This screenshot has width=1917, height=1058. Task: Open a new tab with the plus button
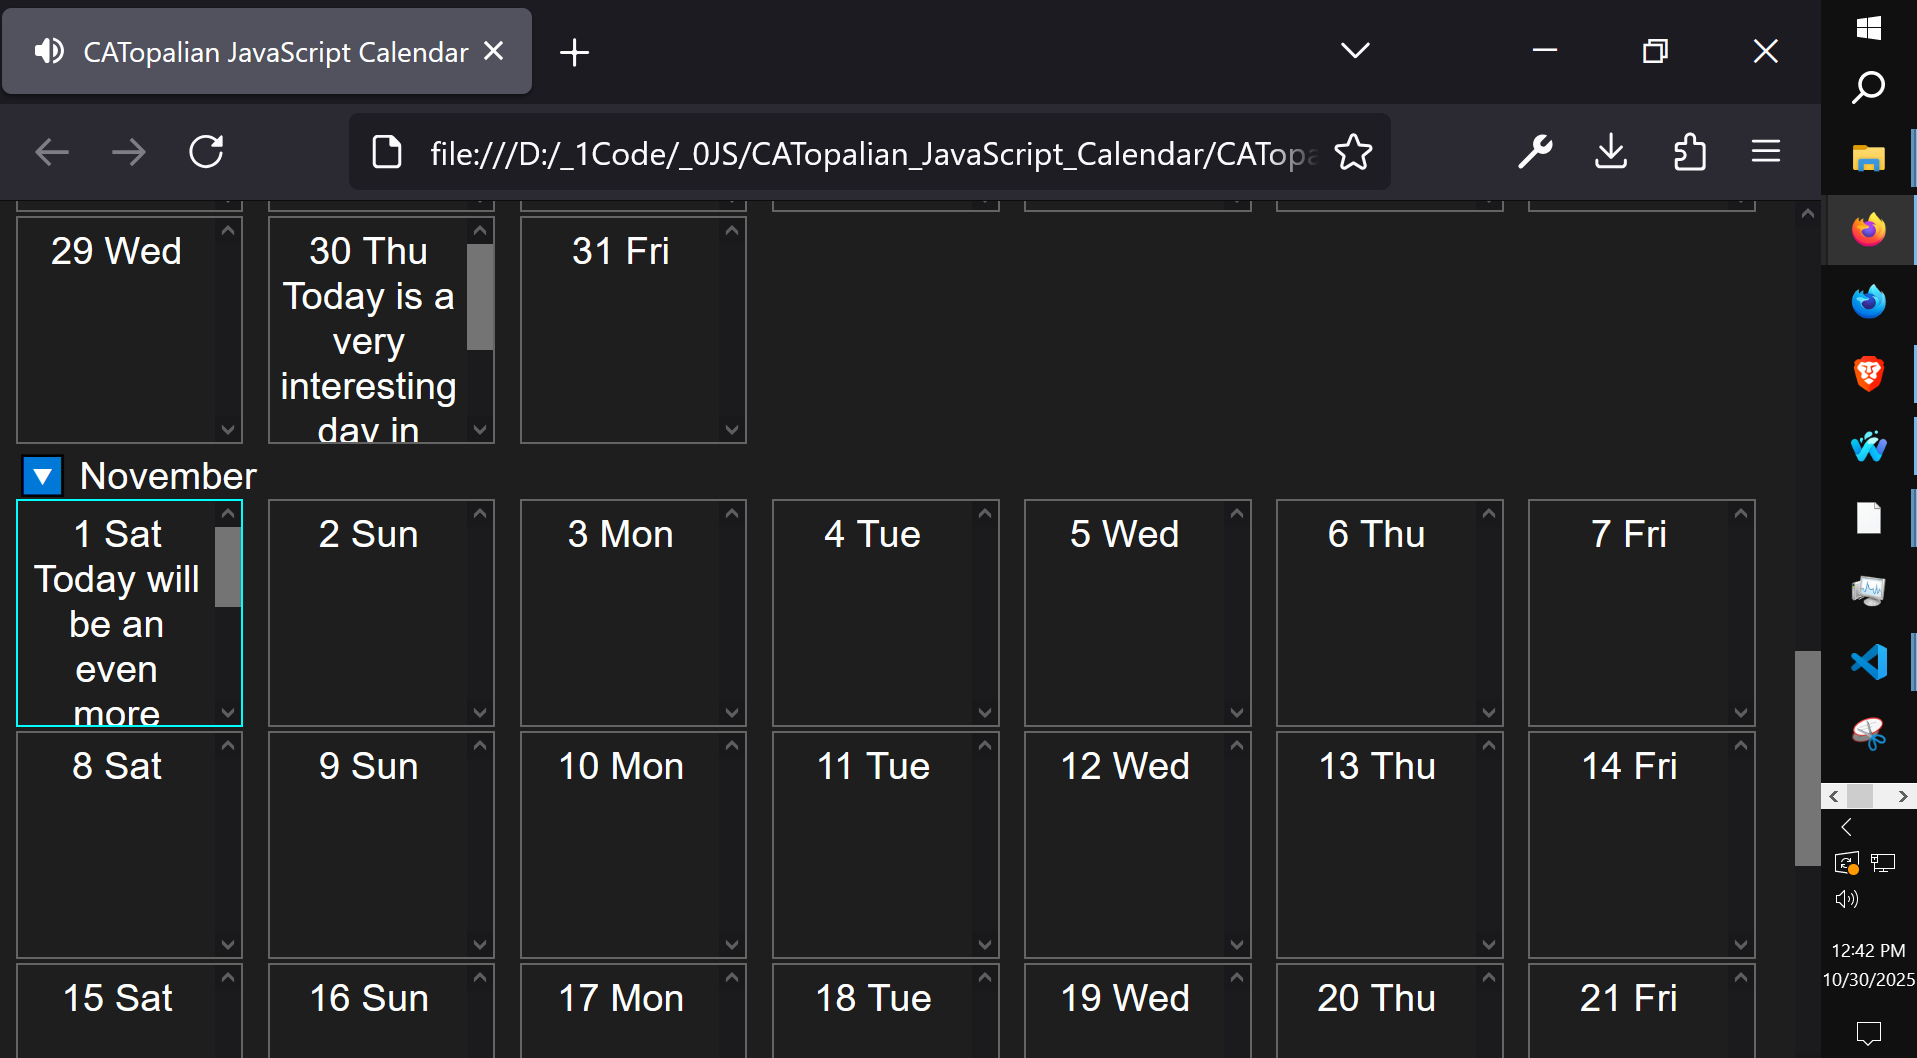point(573,51)
